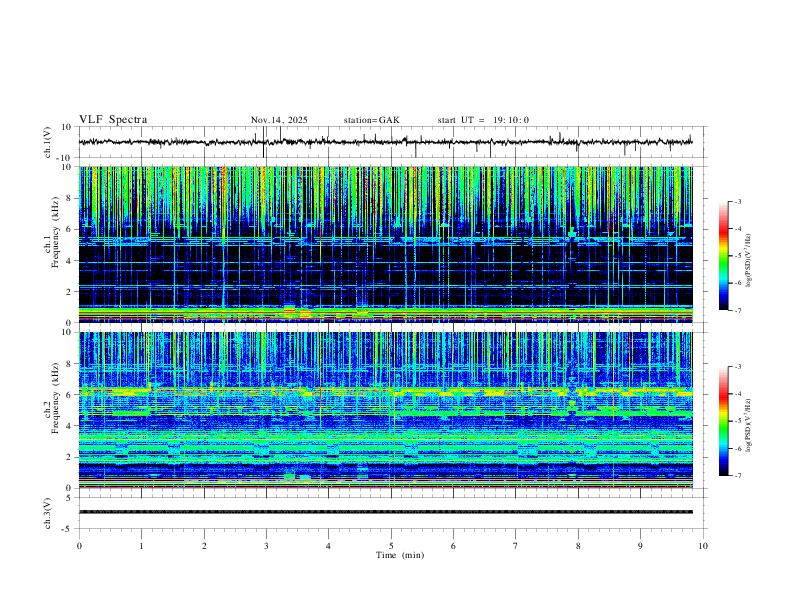Select the "Nov.14, 2025" date text
This screenshot has height=612, width=792.
[x=279, y=120]
